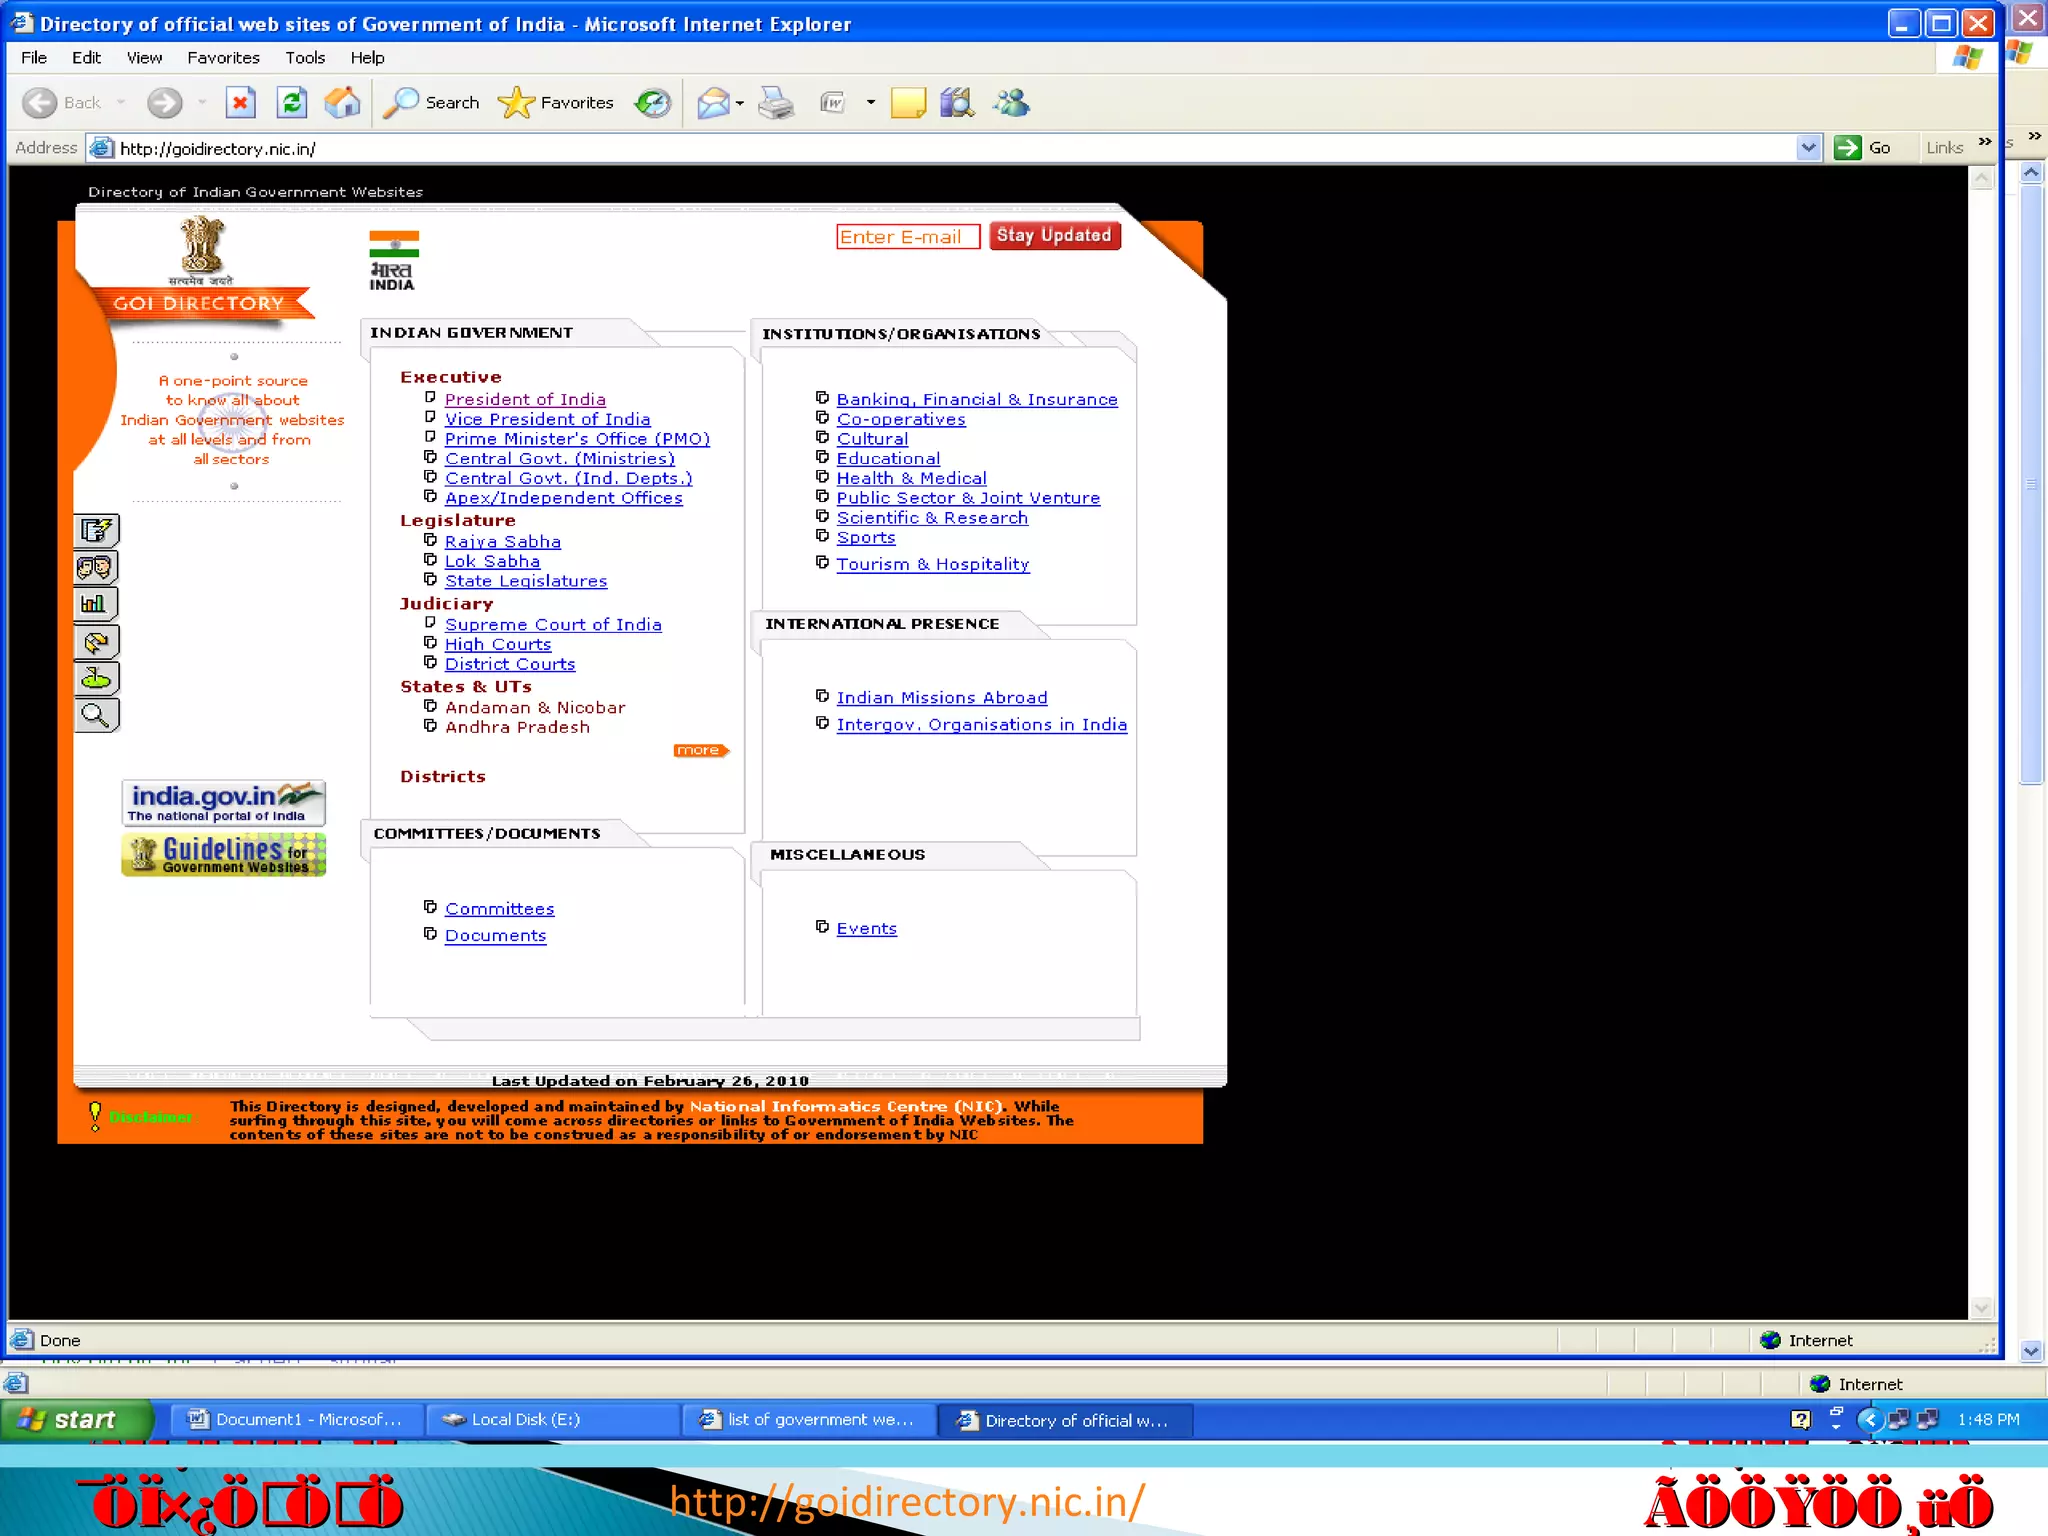The width and height of the screenshot is (2048, 1536).
Task: Click the magnifier search icon in sidebar
Action: pyautogui.click(x=96, y=715)
